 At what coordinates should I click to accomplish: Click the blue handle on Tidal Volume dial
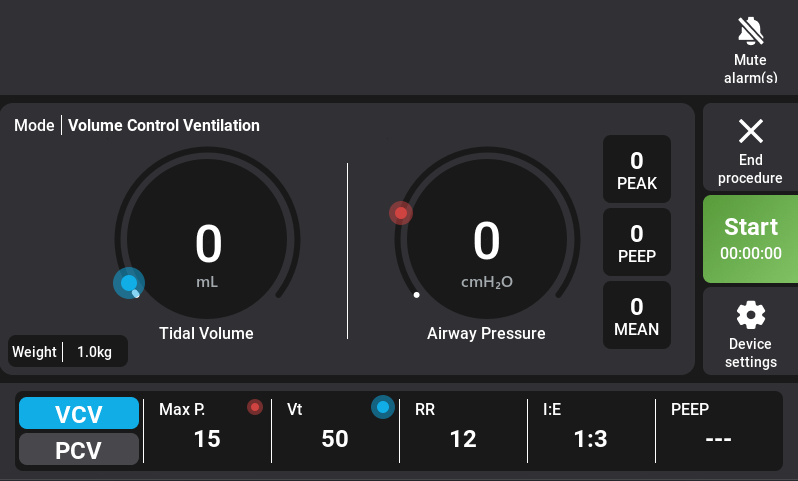128,284
